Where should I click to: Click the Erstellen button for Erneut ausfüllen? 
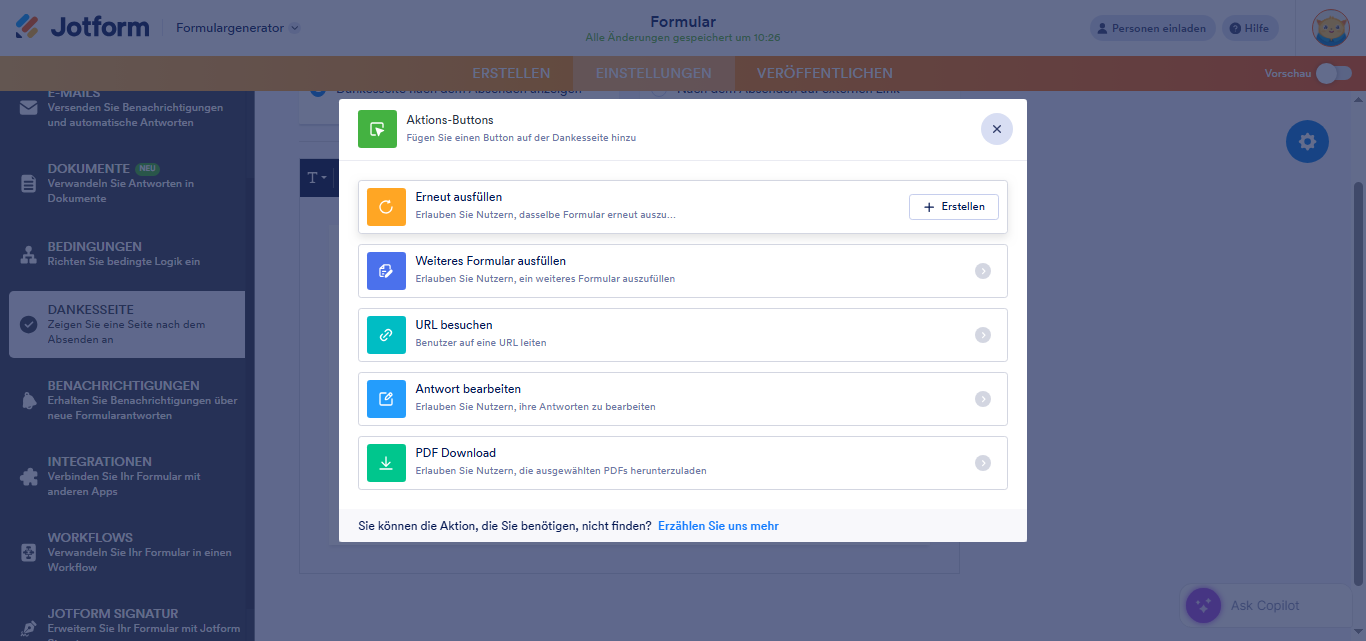tap(953, 207)
